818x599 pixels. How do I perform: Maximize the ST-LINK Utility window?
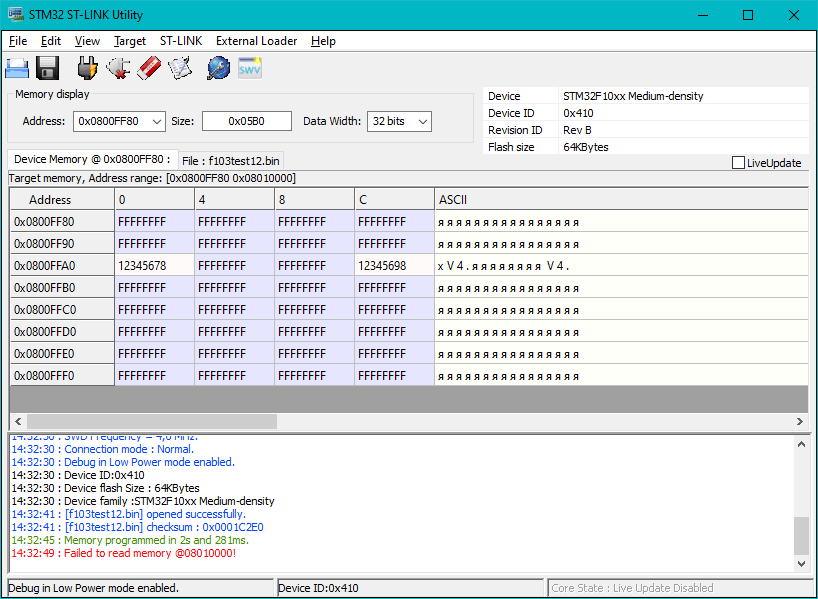coord(748,15)
